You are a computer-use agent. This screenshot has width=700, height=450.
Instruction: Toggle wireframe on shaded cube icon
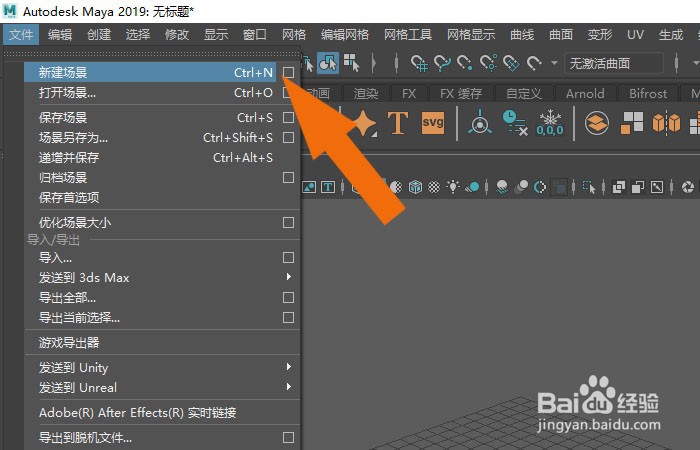coord(416,187)
